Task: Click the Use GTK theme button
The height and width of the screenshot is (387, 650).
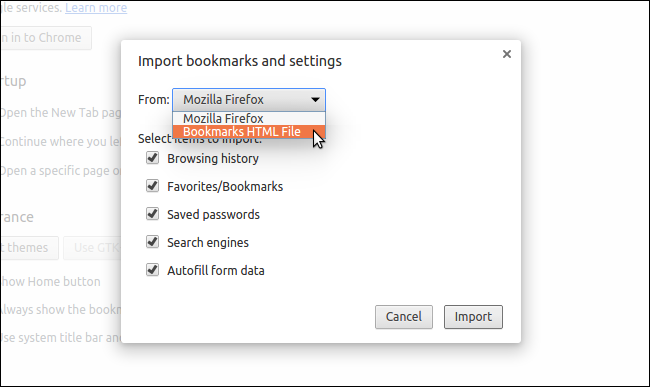Action: coord(92,248)
